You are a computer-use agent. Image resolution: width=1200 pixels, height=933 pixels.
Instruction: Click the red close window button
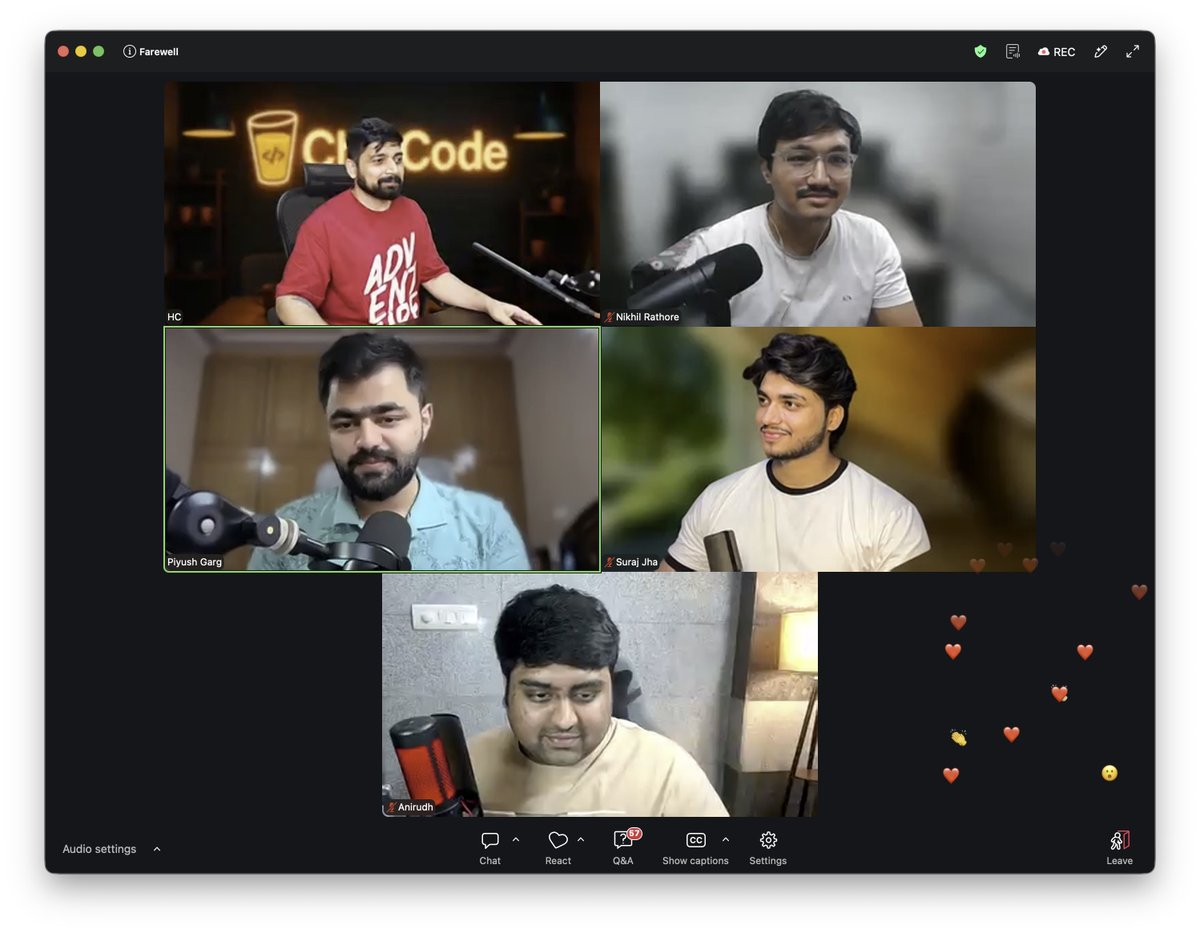[x=63, y=51]
